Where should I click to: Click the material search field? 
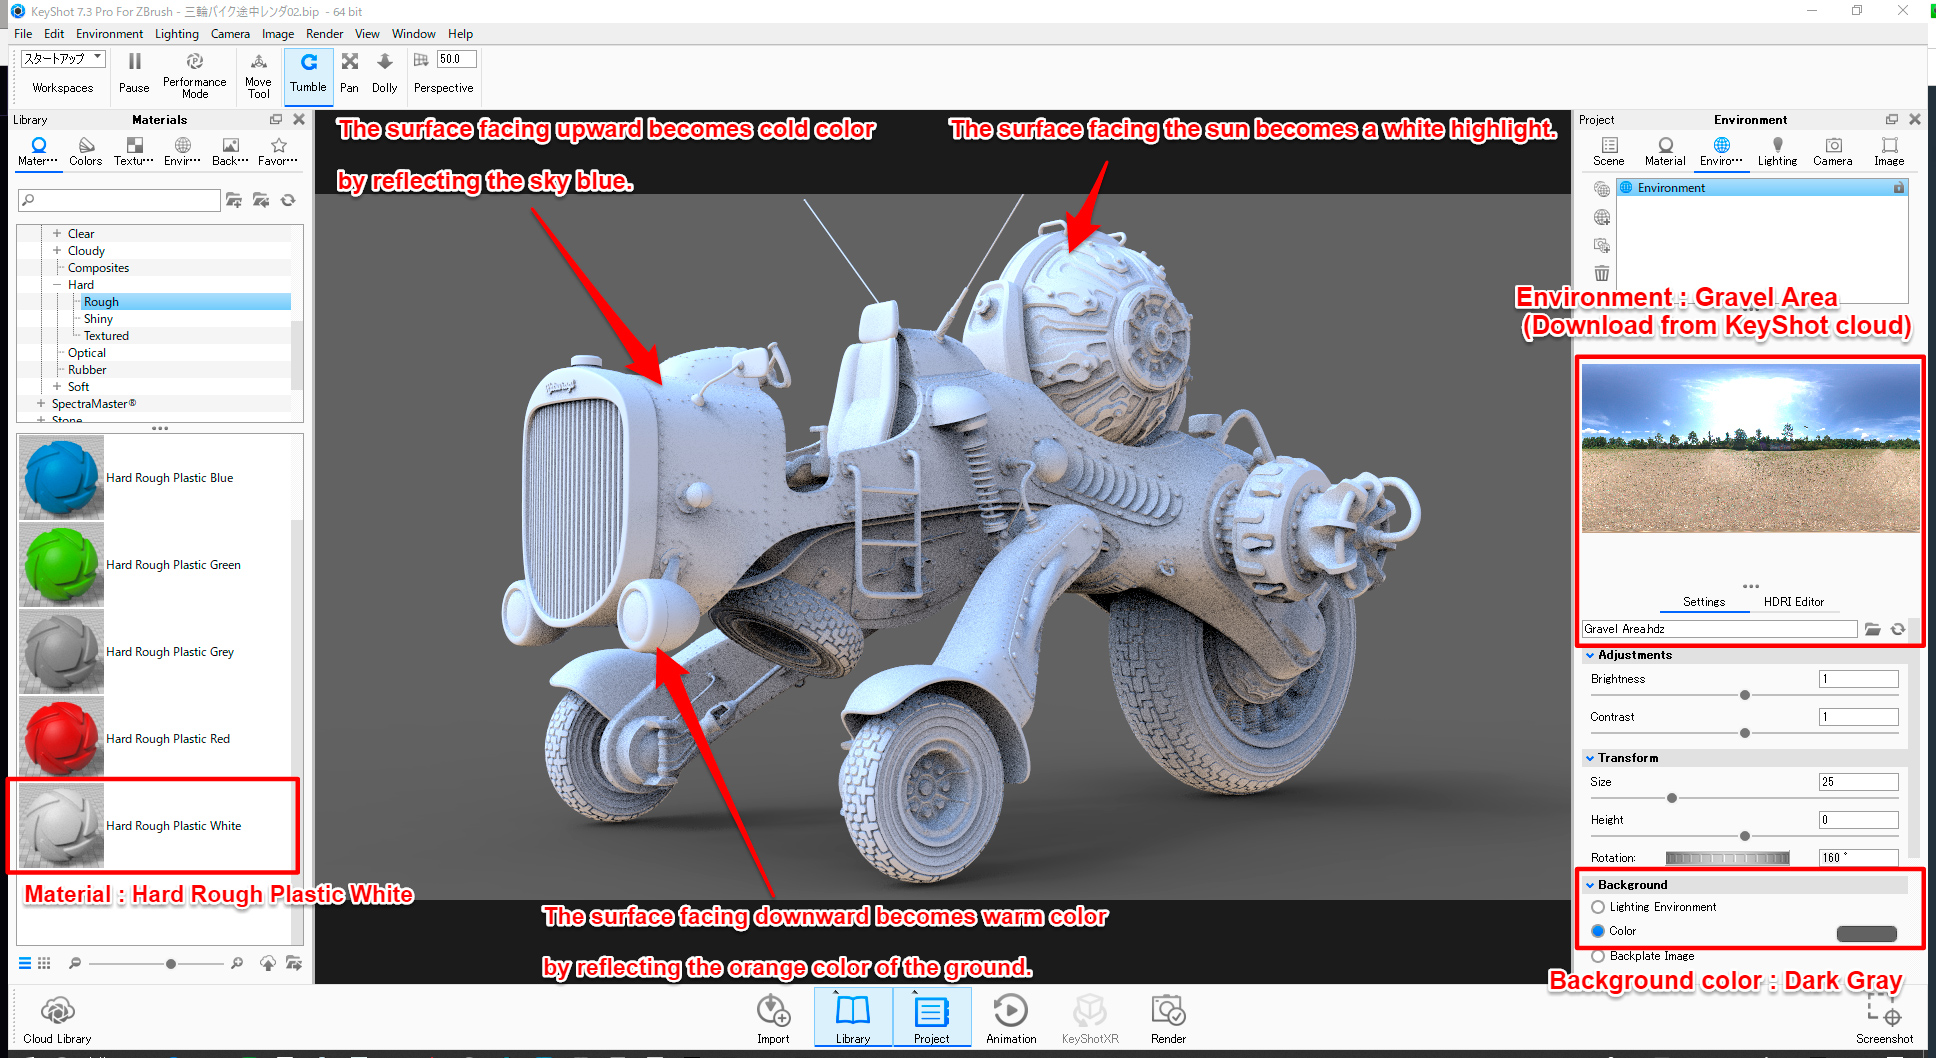[x=119, y=200]
